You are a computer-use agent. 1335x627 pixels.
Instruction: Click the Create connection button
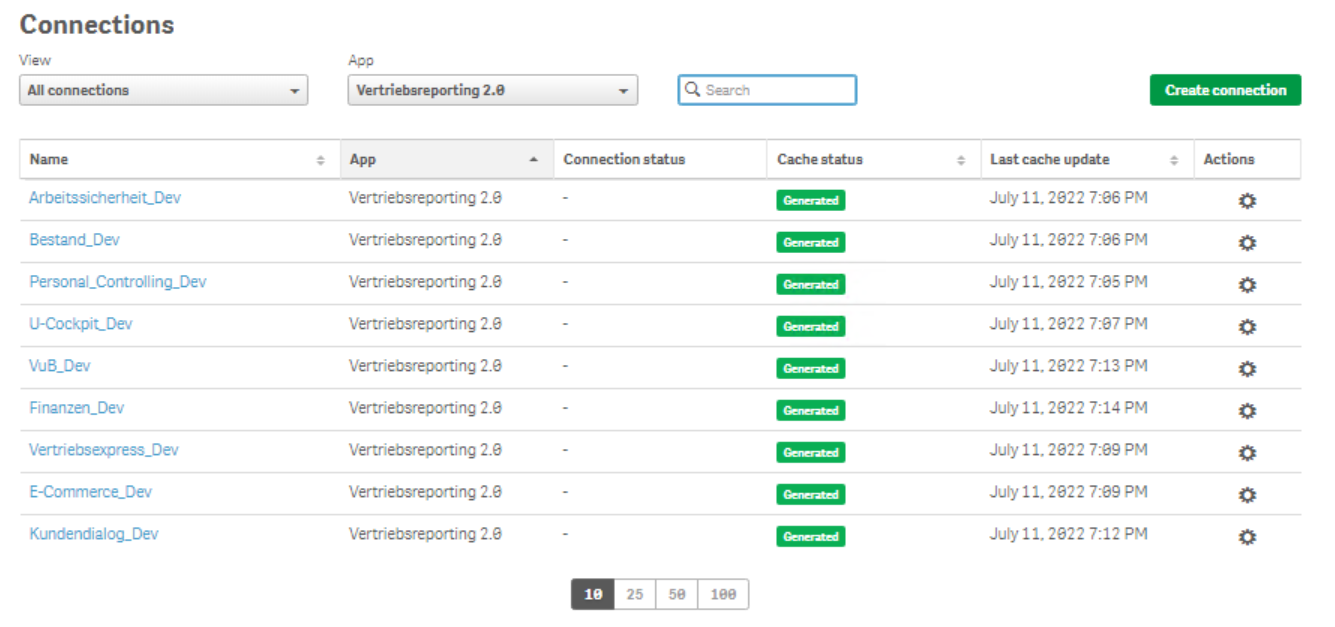(x=1225, y=90)
